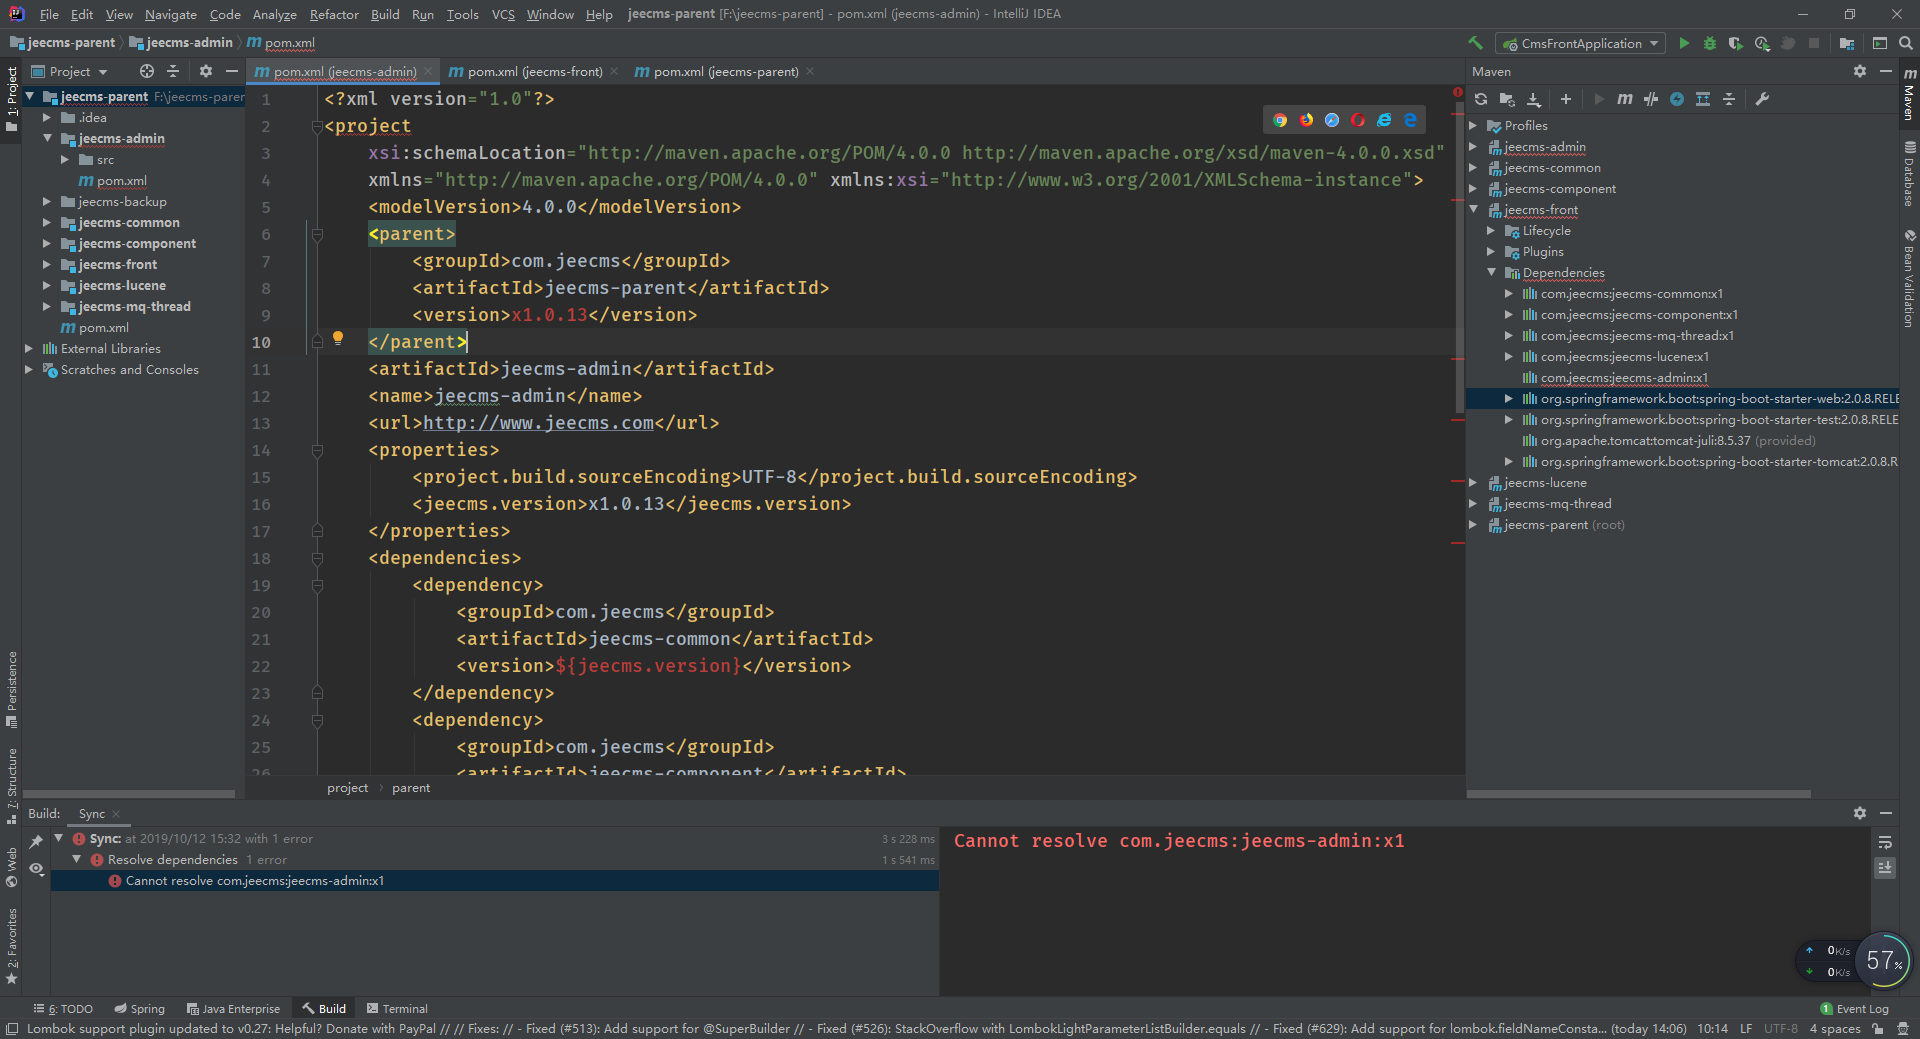
Task: Expand the jeecms-front folder in Project tree
Action: coord(46,265)
